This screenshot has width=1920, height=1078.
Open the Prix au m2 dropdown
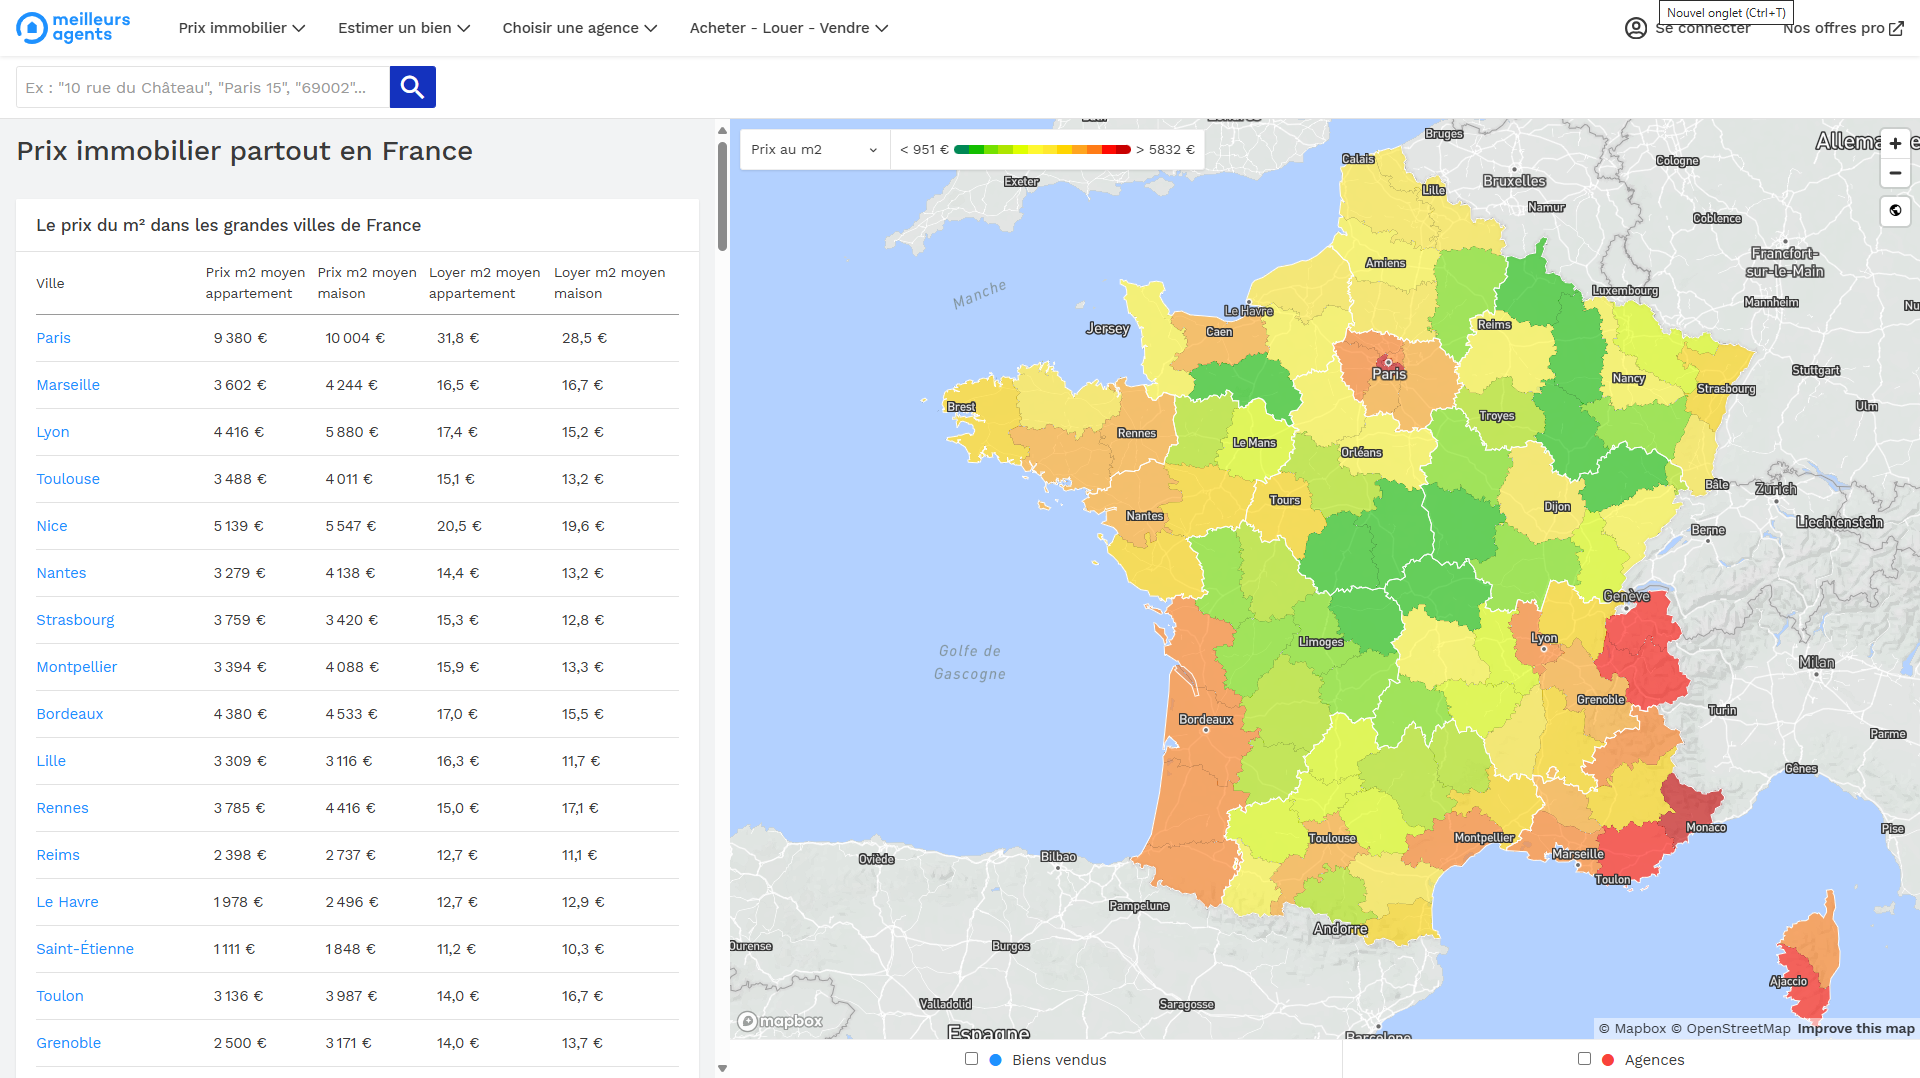[814, 150]
